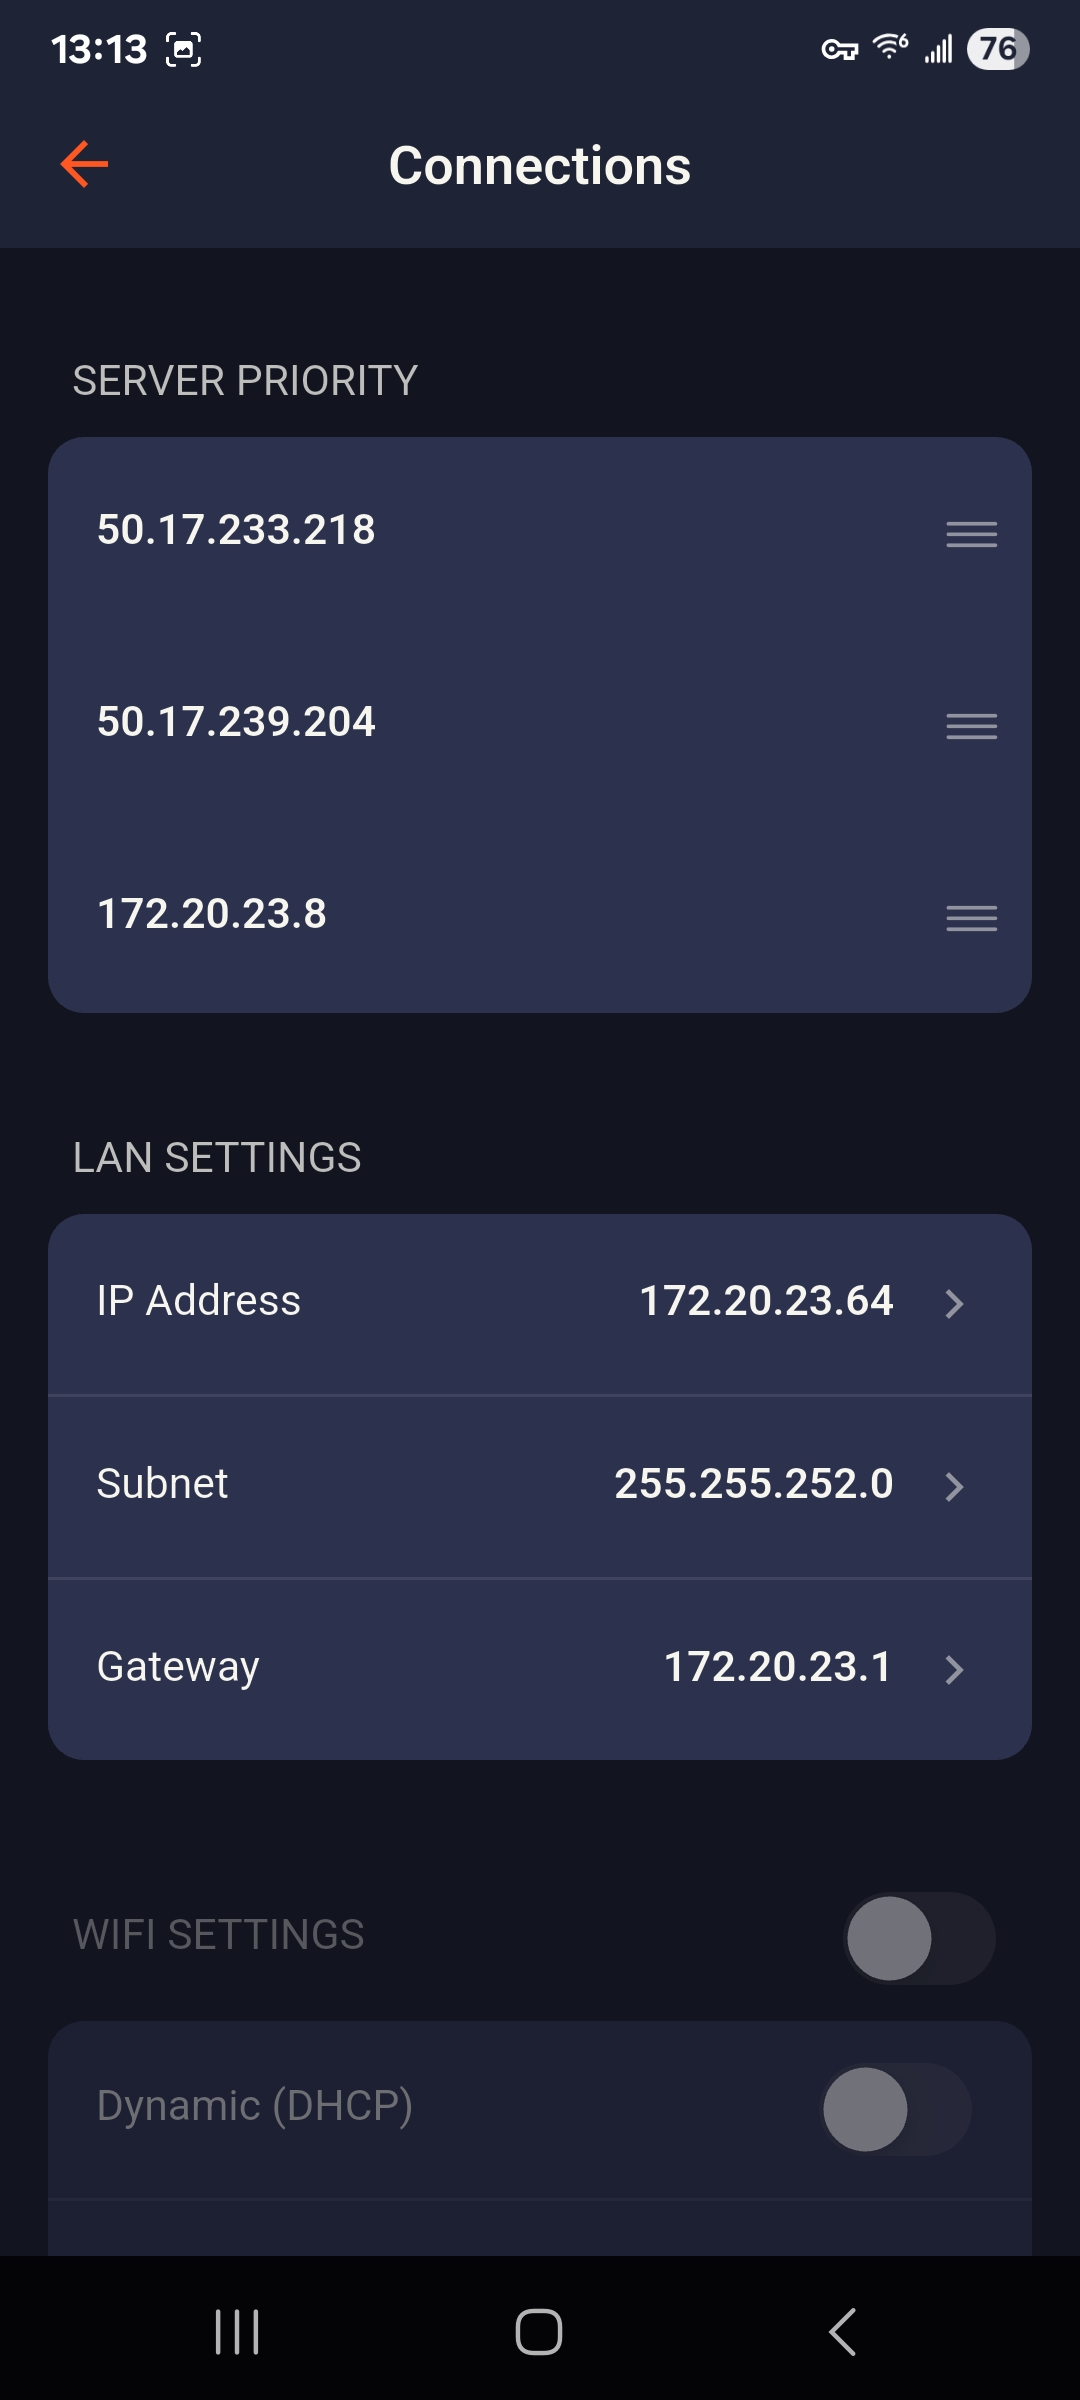Viewport: 1080px width, 2400px height.
Task: Tap the Subnet value 255.255.252.0
Action: click(753, 1484)
